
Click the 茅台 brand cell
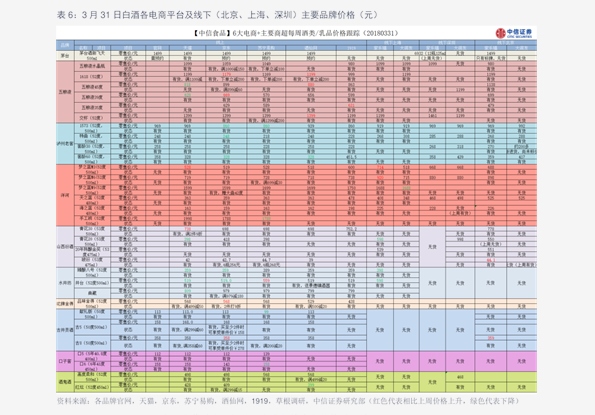(65, 56)
